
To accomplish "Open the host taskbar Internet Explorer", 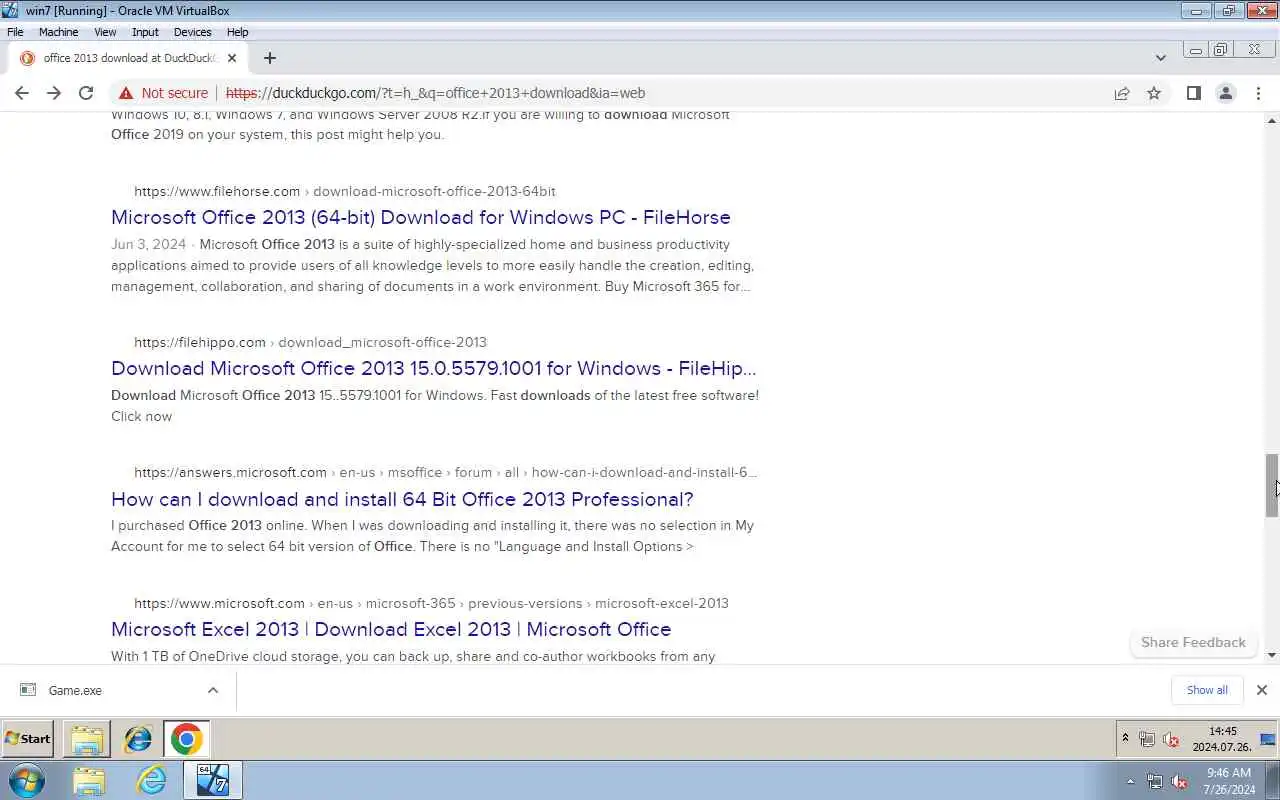I will click(x=151, y=780).
